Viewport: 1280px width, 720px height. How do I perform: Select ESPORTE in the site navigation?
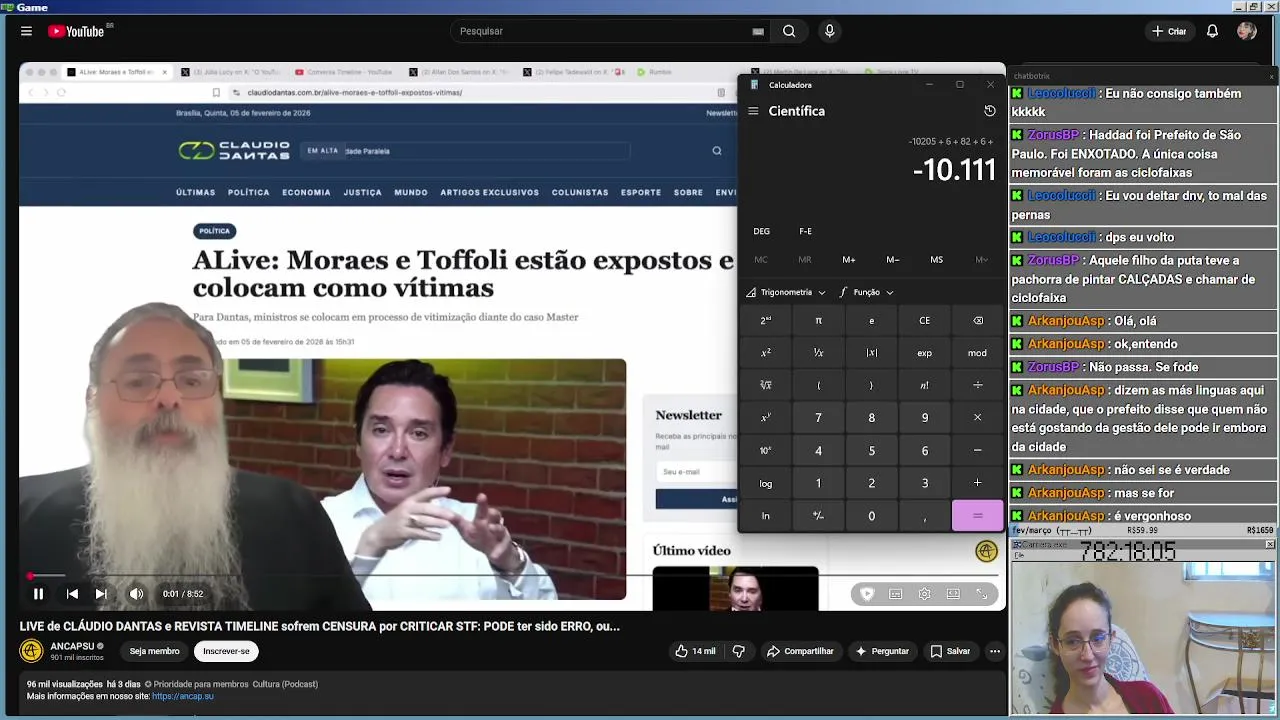point(641,192)
